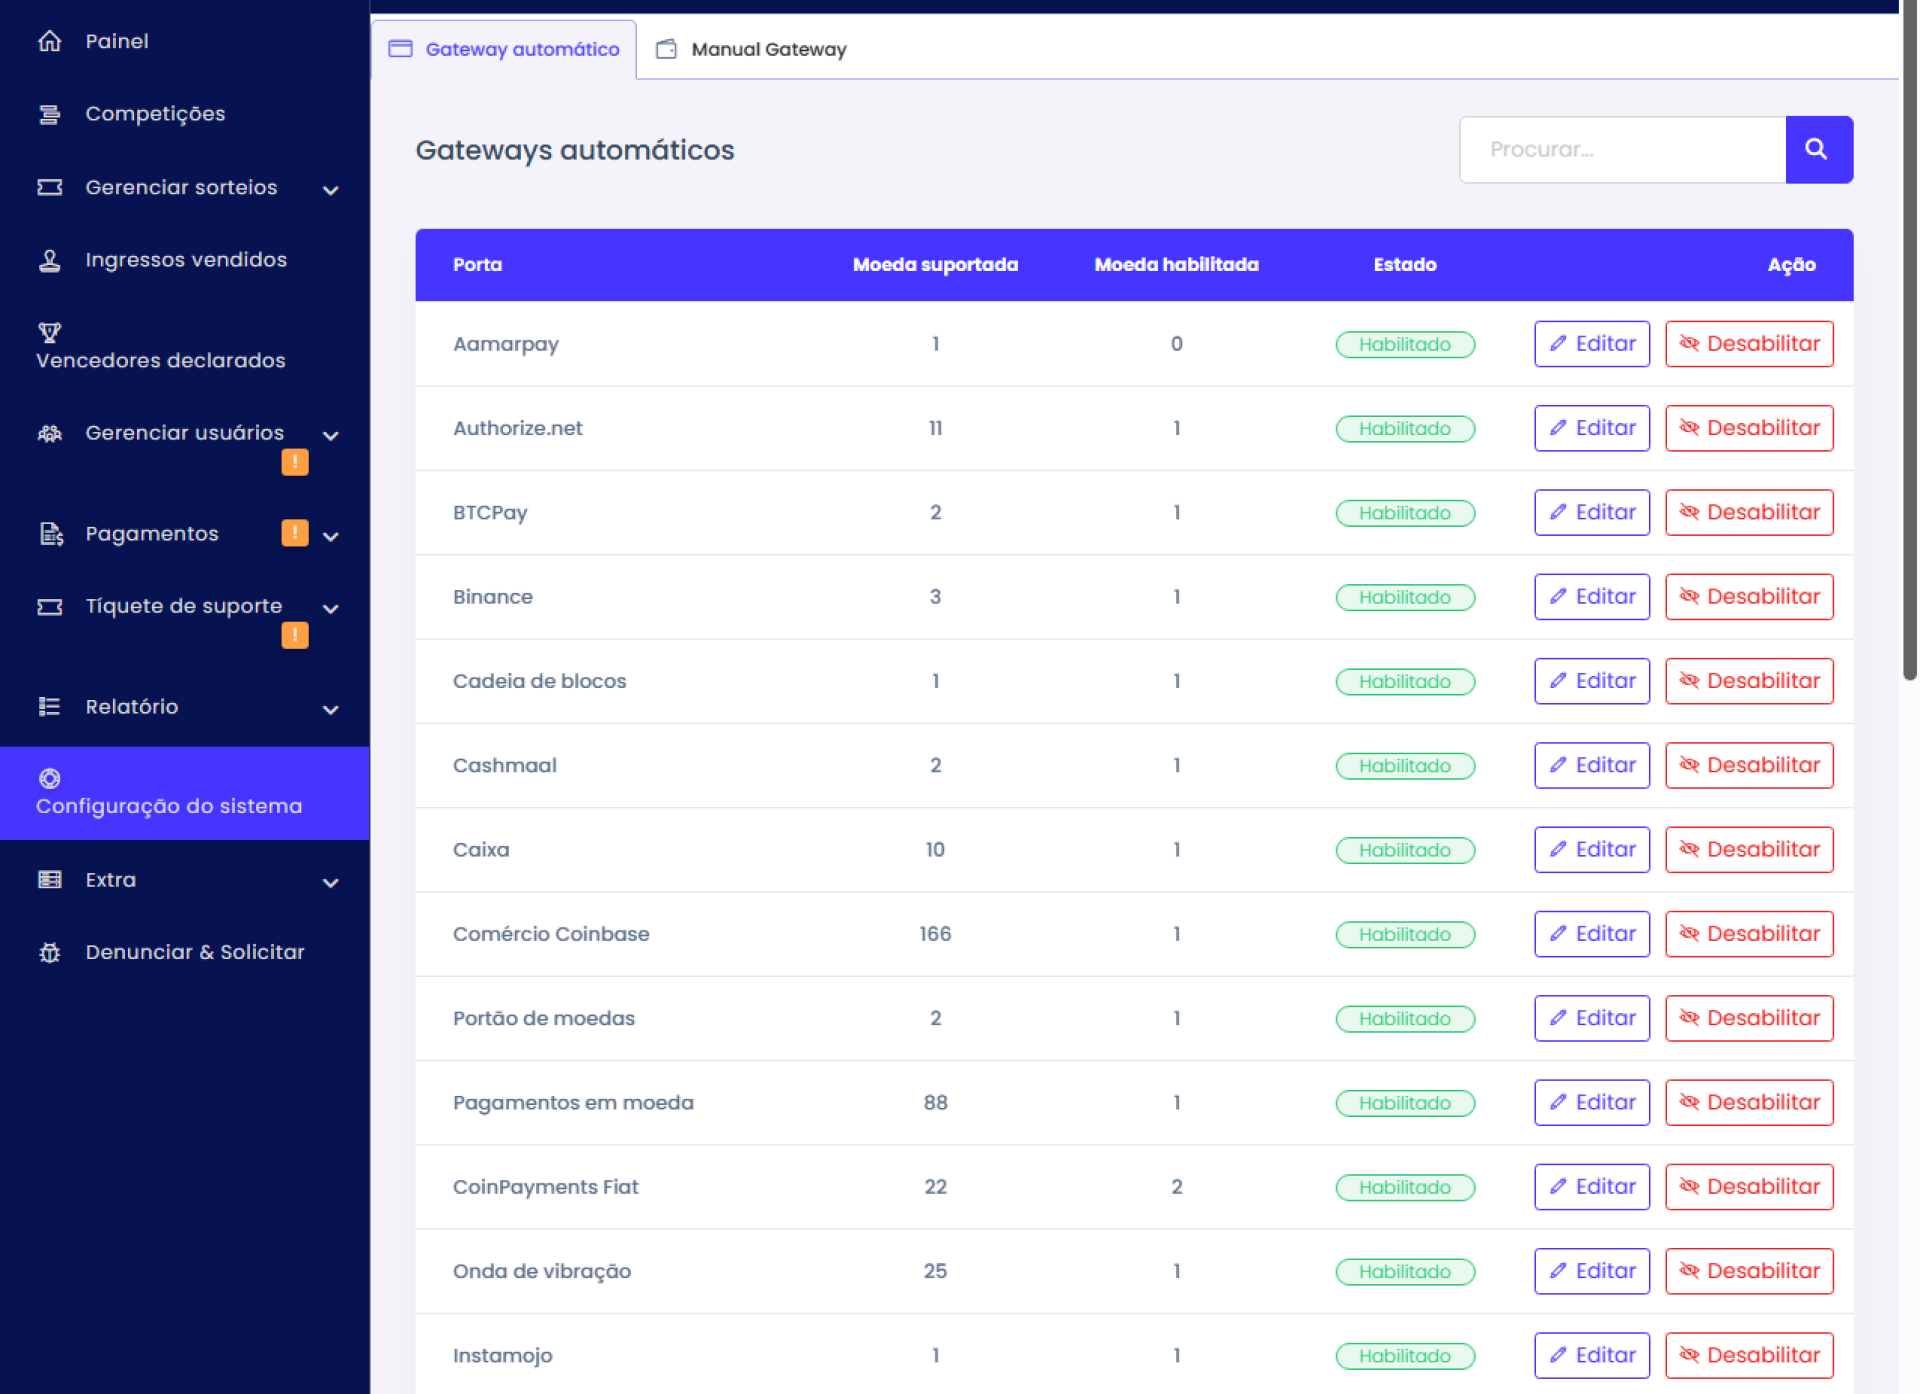
Task: Click the Configuração do sistema gear icon
Action: tap(49, 778)
